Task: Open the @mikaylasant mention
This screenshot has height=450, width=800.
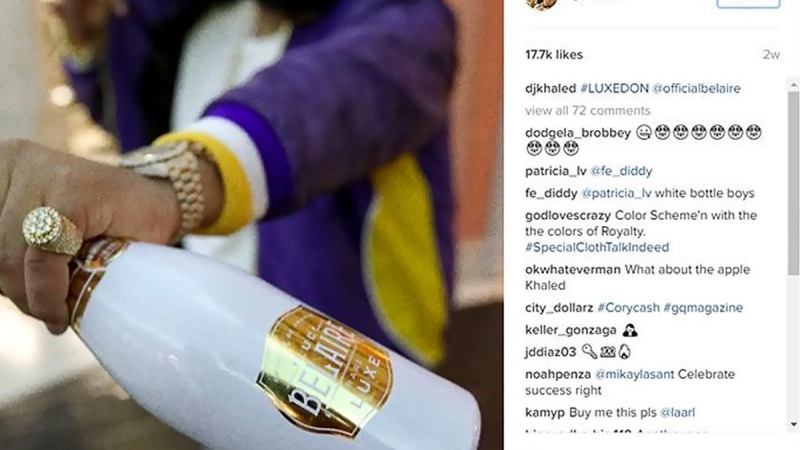Action: click(635, 374)
